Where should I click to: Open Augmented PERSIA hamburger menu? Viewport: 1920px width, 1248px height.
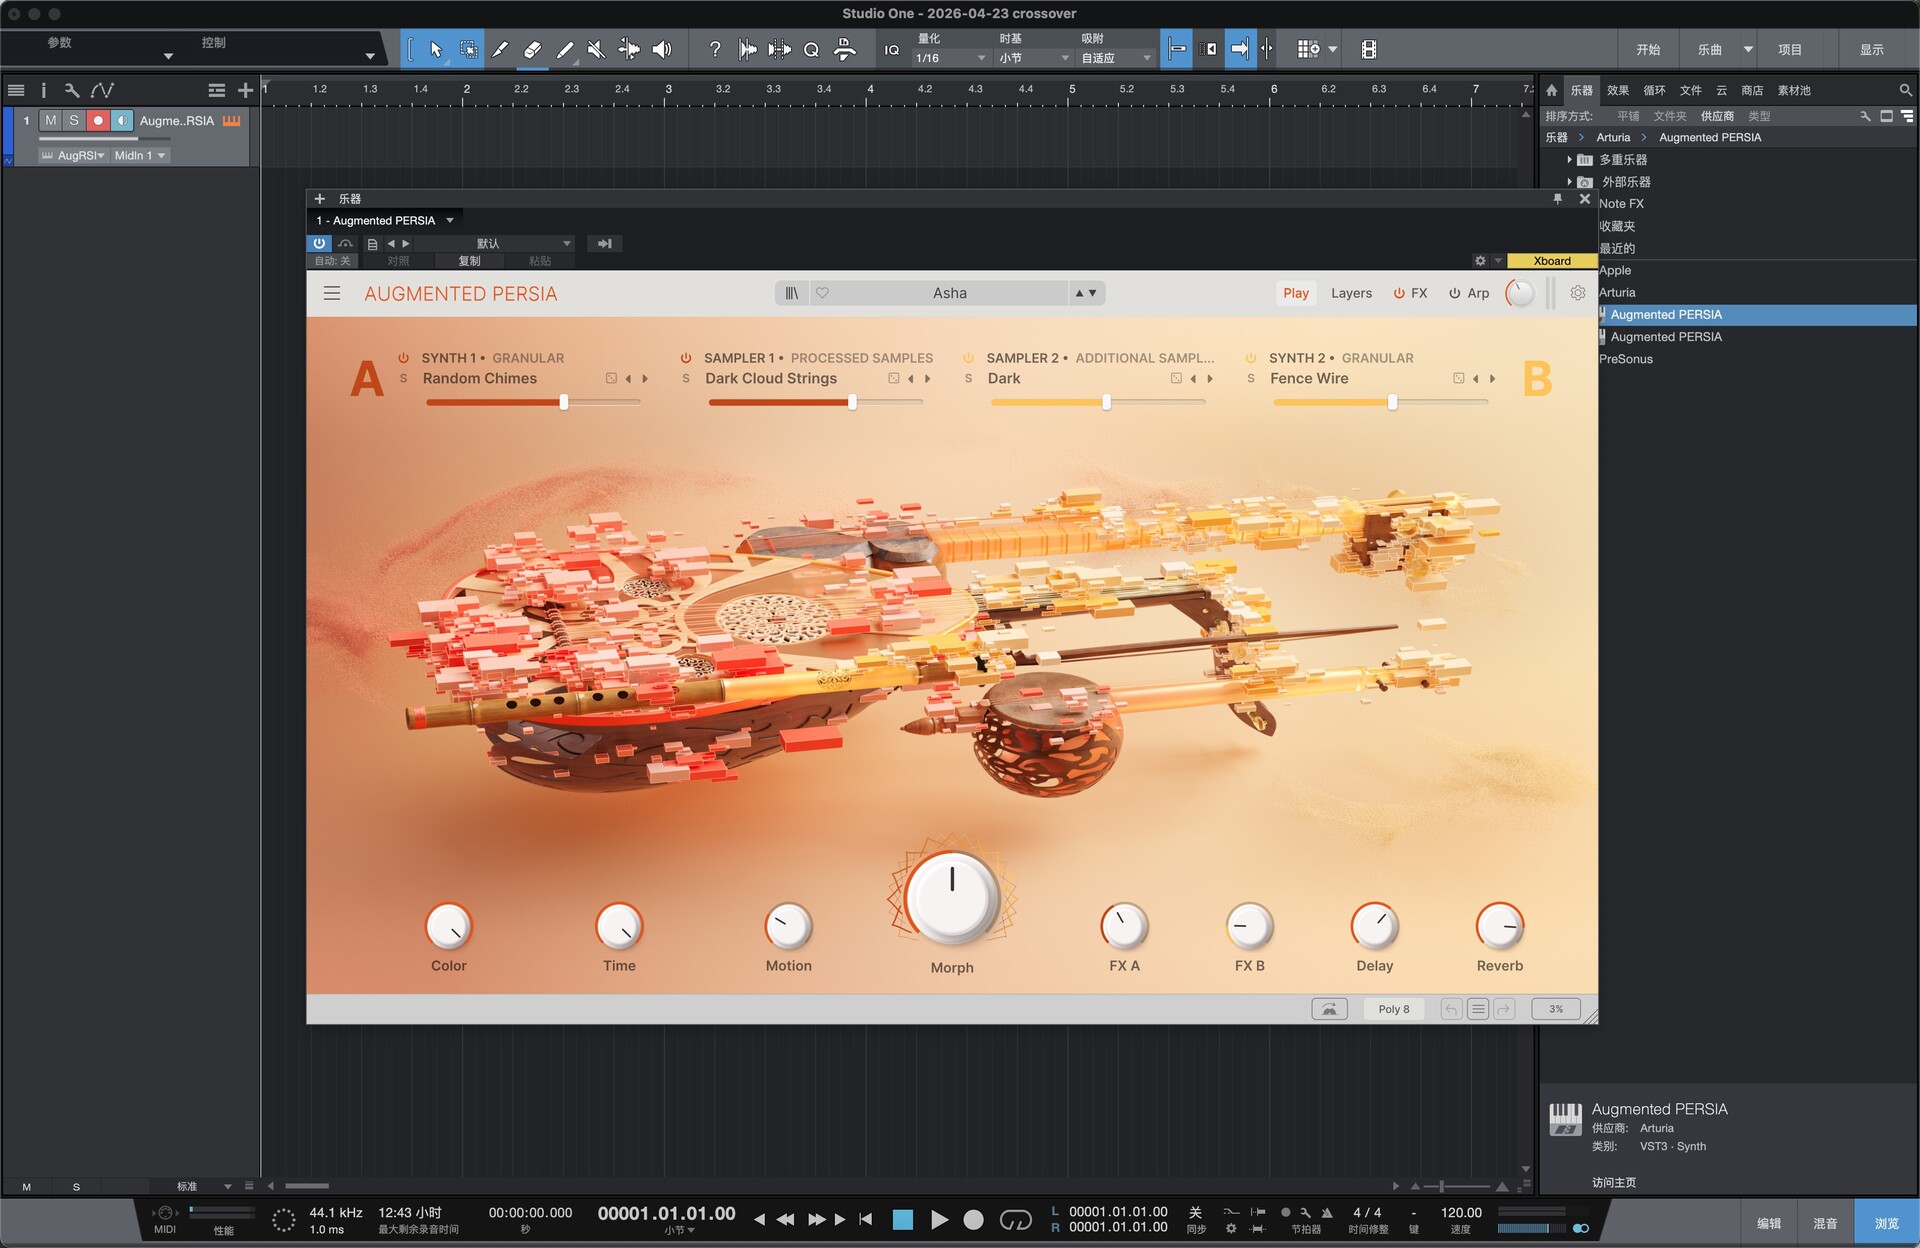[x=332, y=293]
